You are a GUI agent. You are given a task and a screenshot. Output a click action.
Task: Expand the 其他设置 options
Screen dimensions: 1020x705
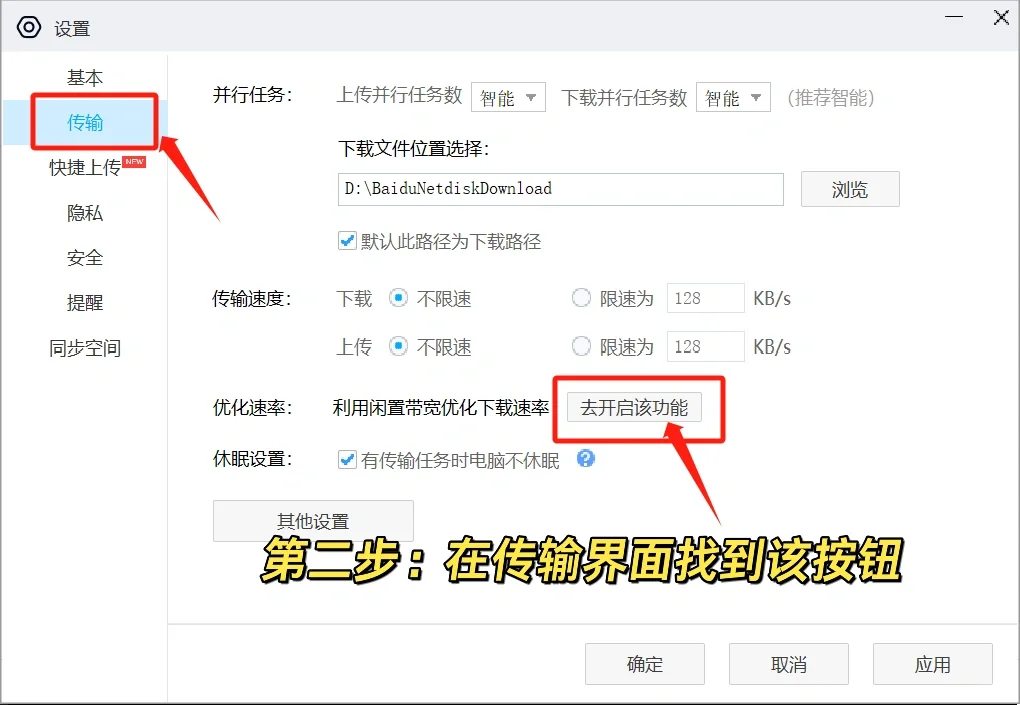(x=312, y=520)
